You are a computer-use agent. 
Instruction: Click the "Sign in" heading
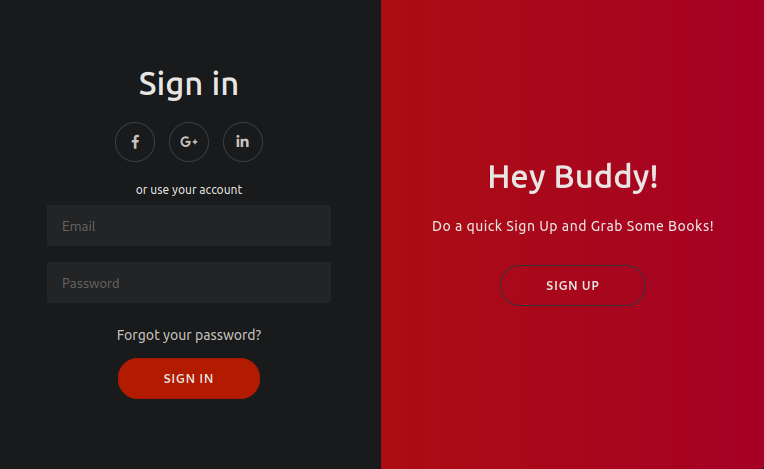click(189, 84)
